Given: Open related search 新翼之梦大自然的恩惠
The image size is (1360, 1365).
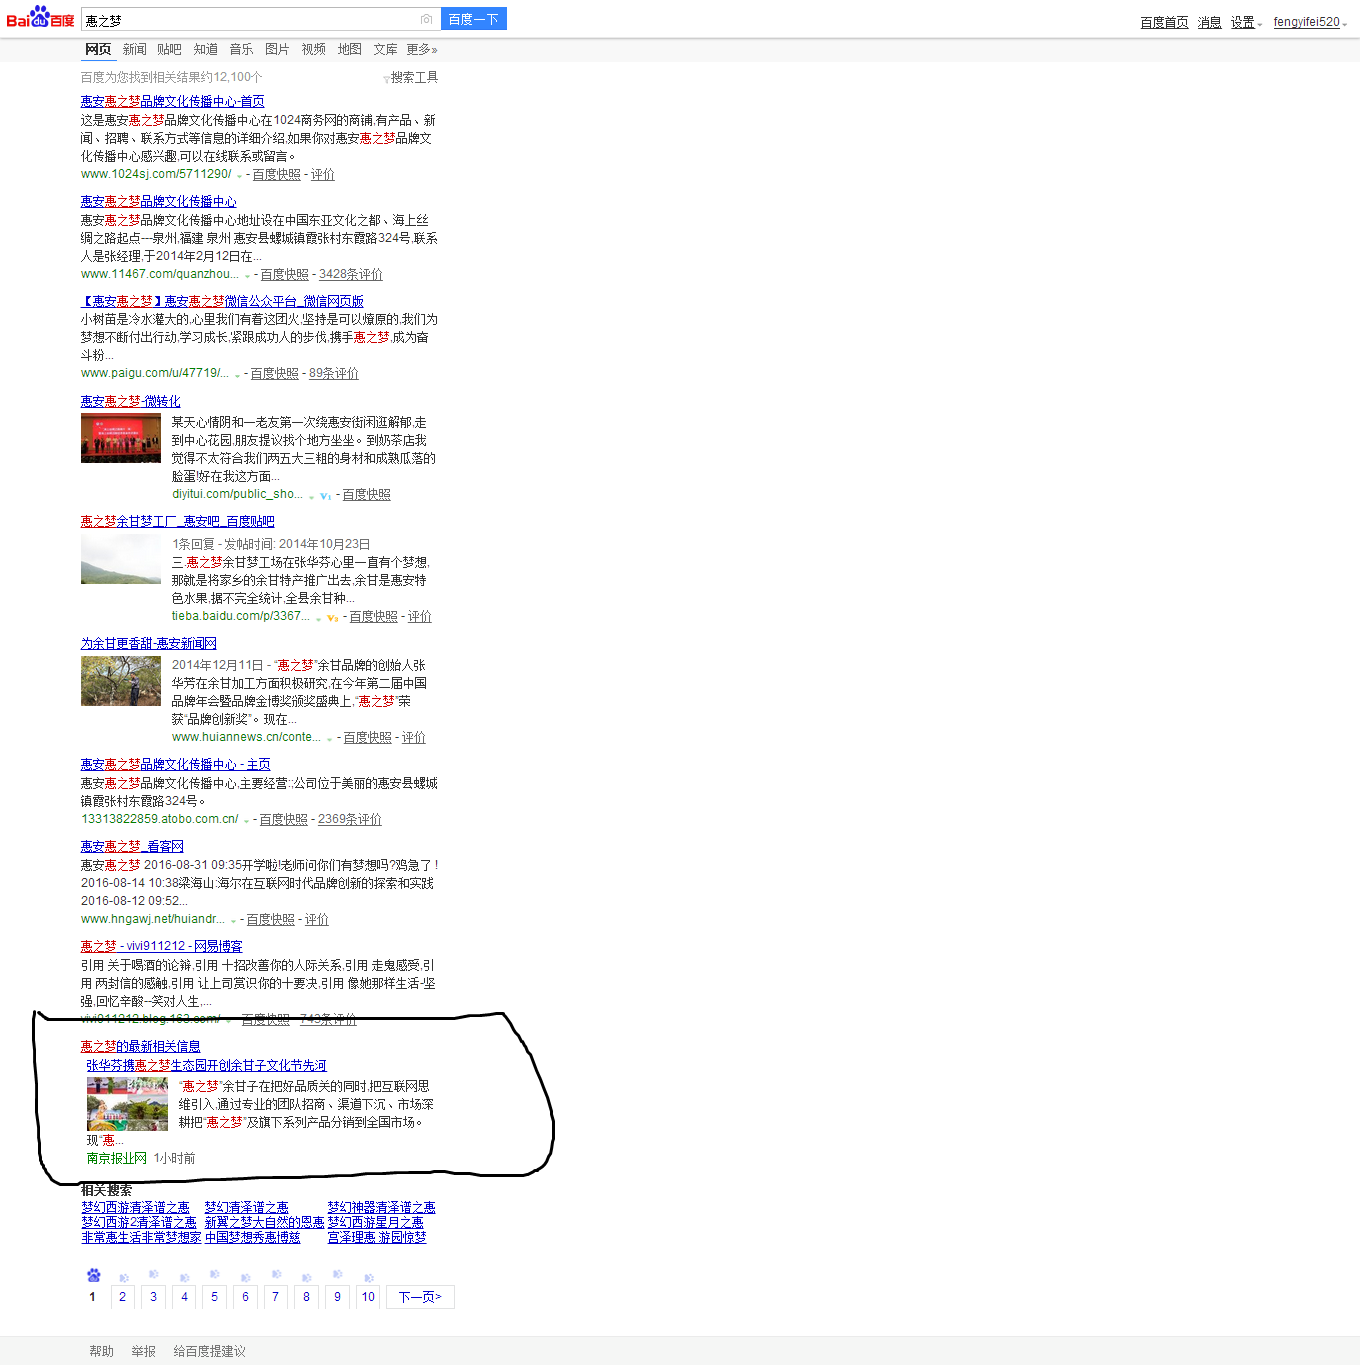Looking at the screenshot, I should [265, 1222].
